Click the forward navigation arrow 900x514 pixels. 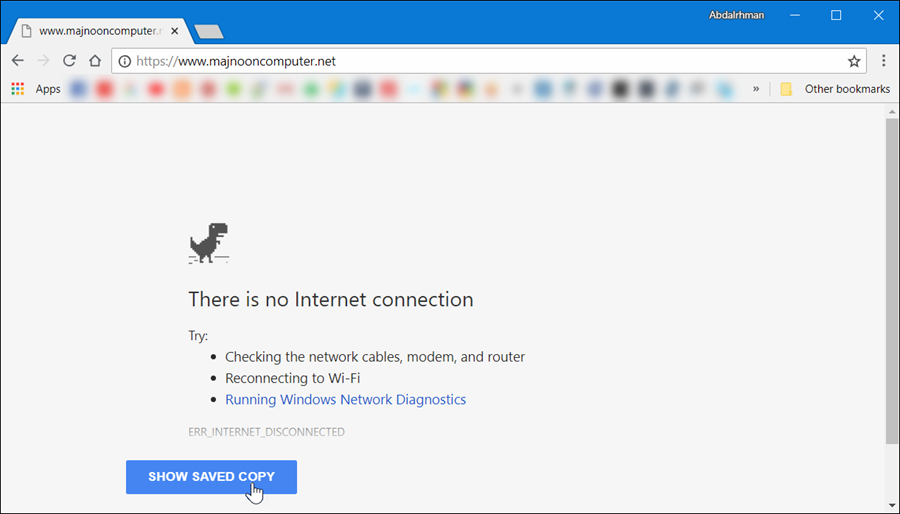tap(43, 61)
